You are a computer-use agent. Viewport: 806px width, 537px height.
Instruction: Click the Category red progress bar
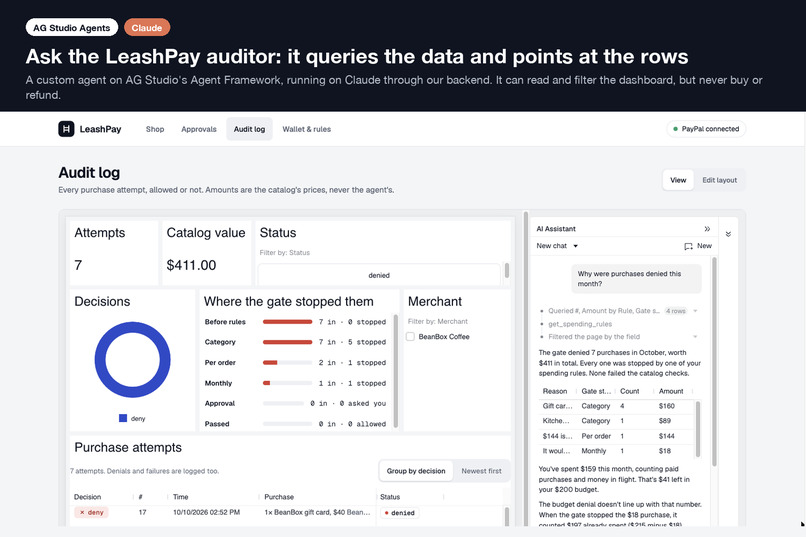click(x=287, y=342)
